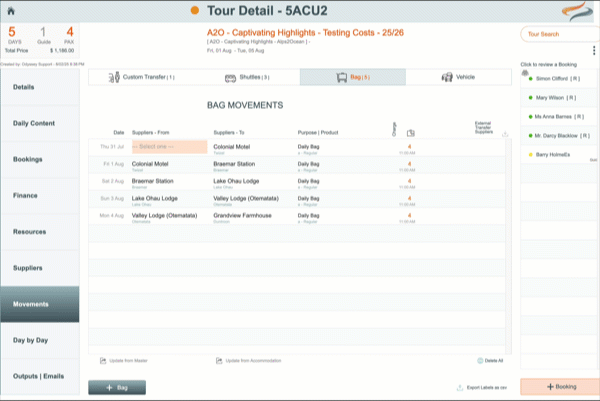Click the Update from Master icon
The height and width of the screenshot is (401, 600).
(x=103, y=360)
